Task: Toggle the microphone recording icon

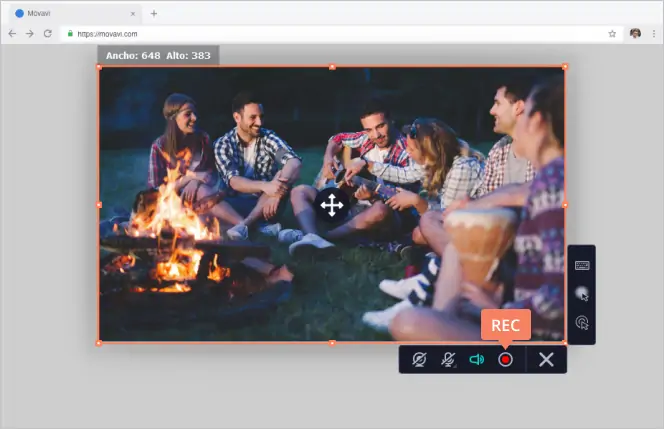Action: click(448, 360)
